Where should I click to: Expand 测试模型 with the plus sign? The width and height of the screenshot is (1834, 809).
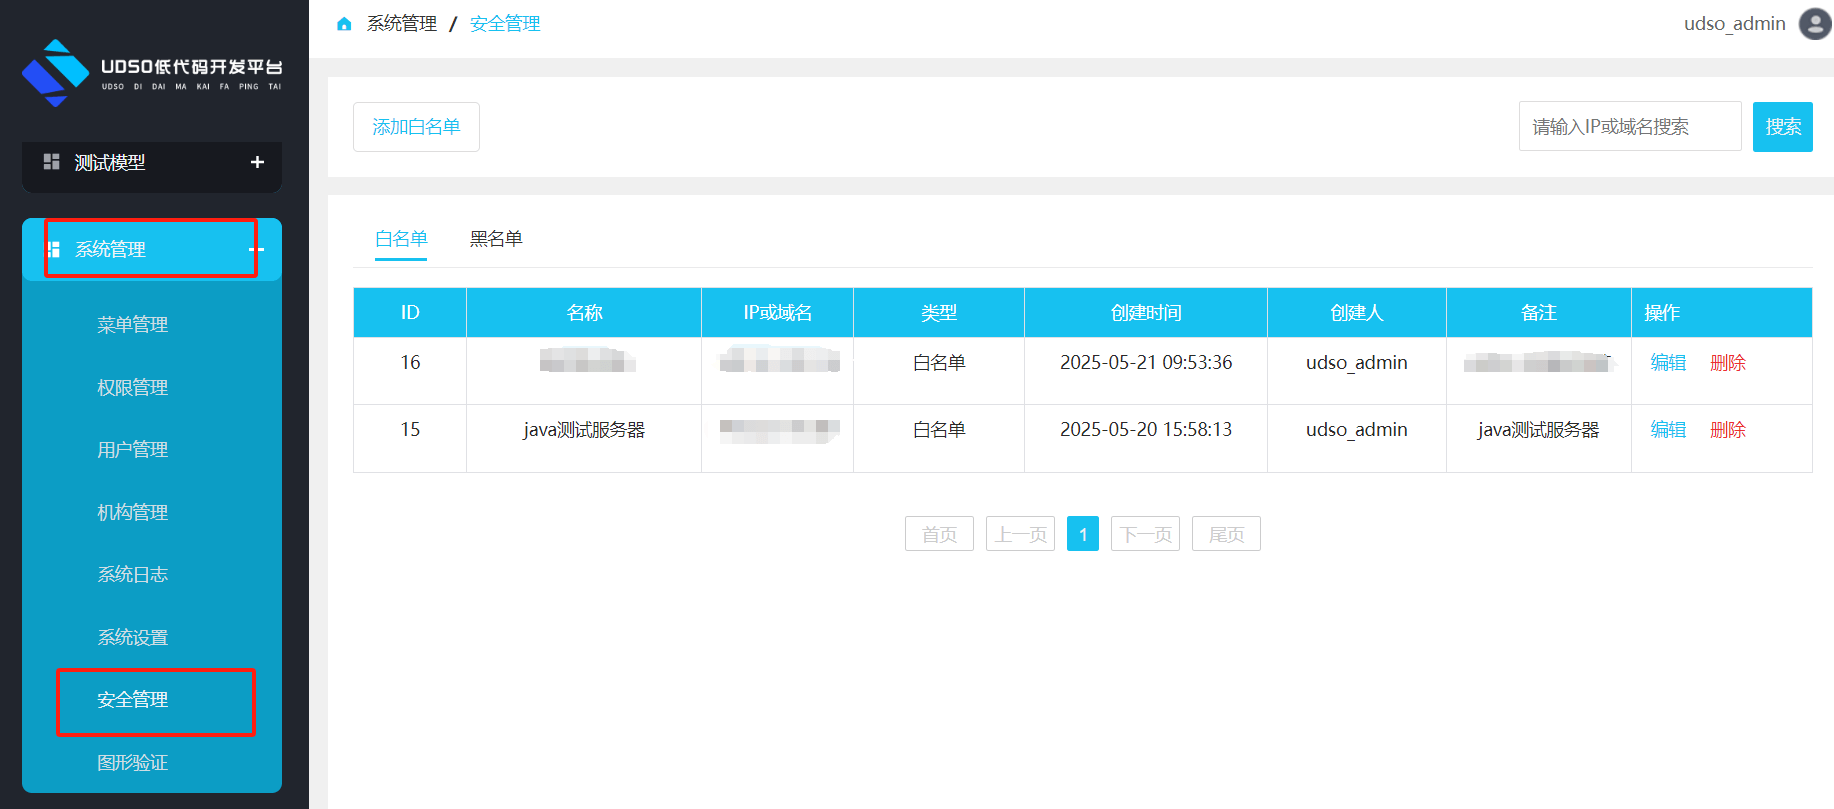click(x=257, y=162)
